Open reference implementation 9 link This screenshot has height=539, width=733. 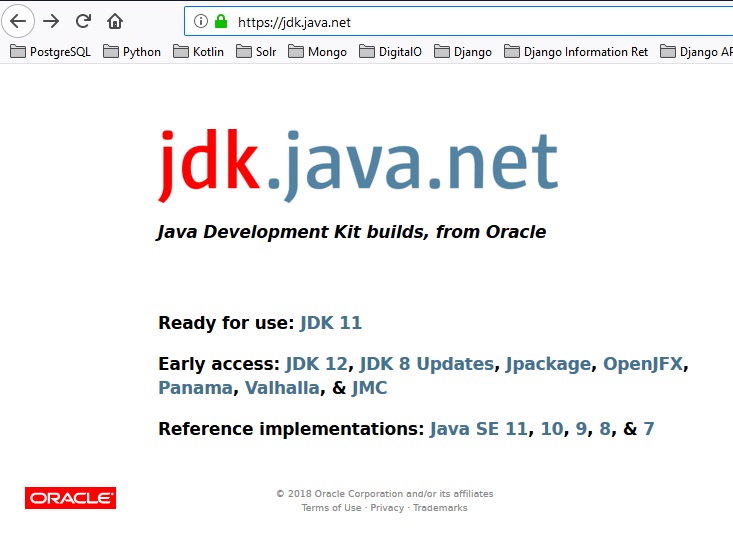[581, 429]
